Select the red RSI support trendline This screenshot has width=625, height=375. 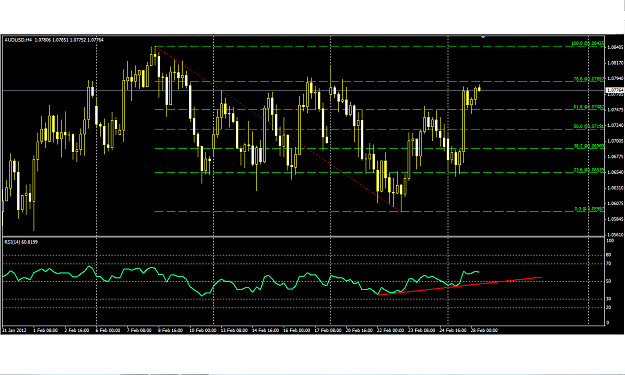[x=460, y=286]
